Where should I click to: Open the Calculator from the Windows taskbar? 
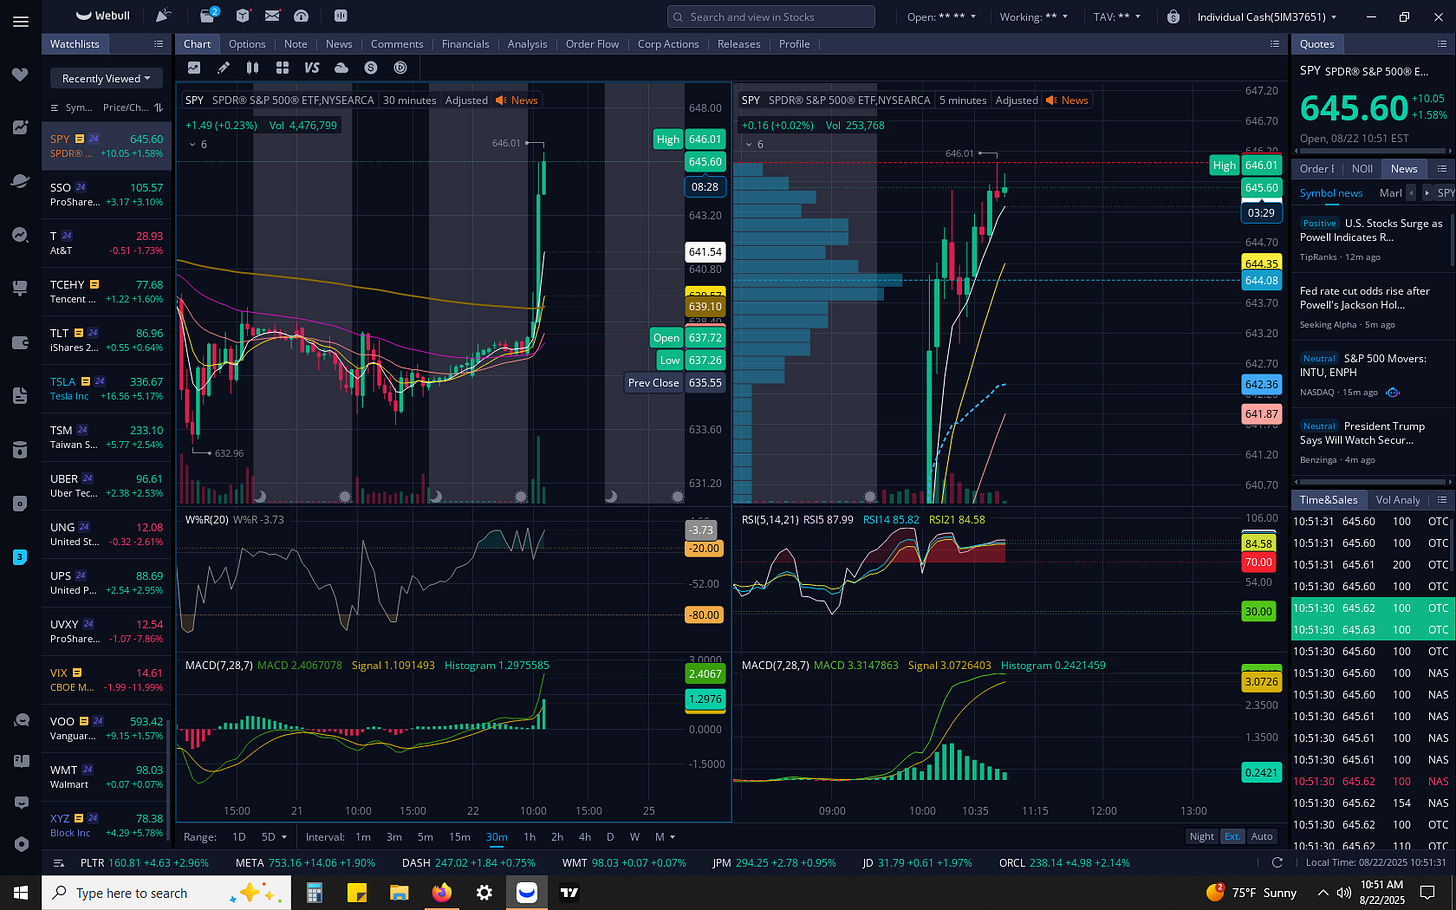pyautogui.click(x=313, y=892)
